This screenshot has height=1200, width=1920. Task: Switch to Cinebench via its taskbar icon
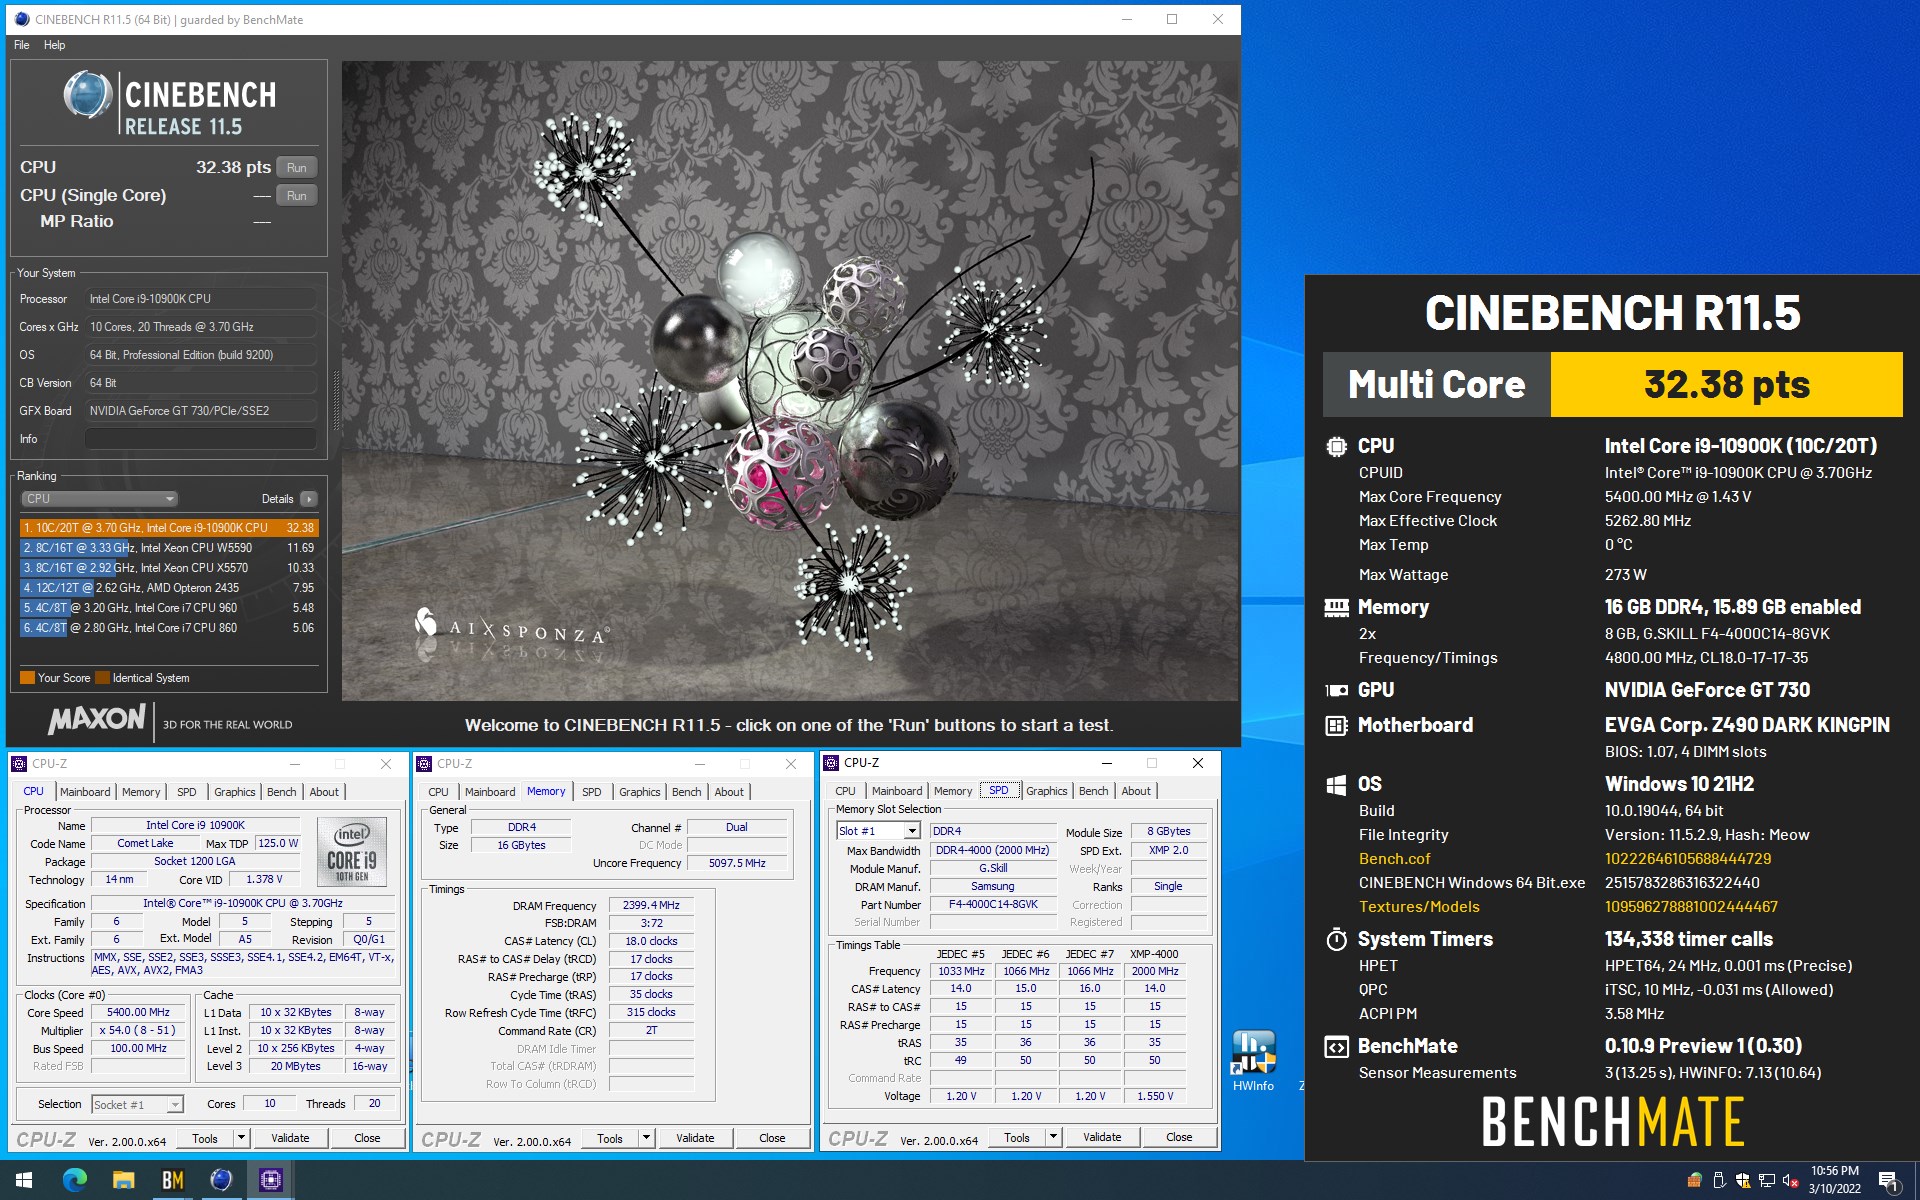[222, 1180]
